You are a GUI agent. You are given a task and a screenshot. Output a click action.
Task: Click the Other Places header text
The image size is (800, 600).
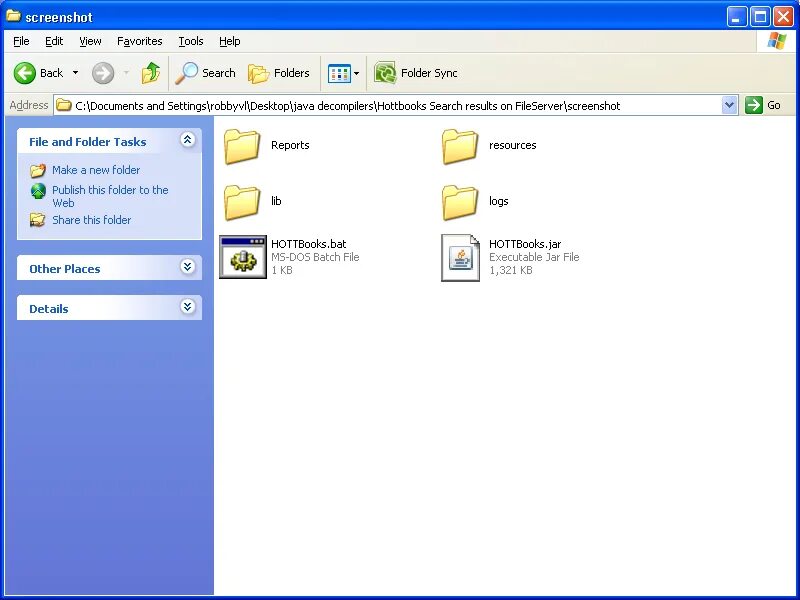pyautogui.click(x=65, y=269)
